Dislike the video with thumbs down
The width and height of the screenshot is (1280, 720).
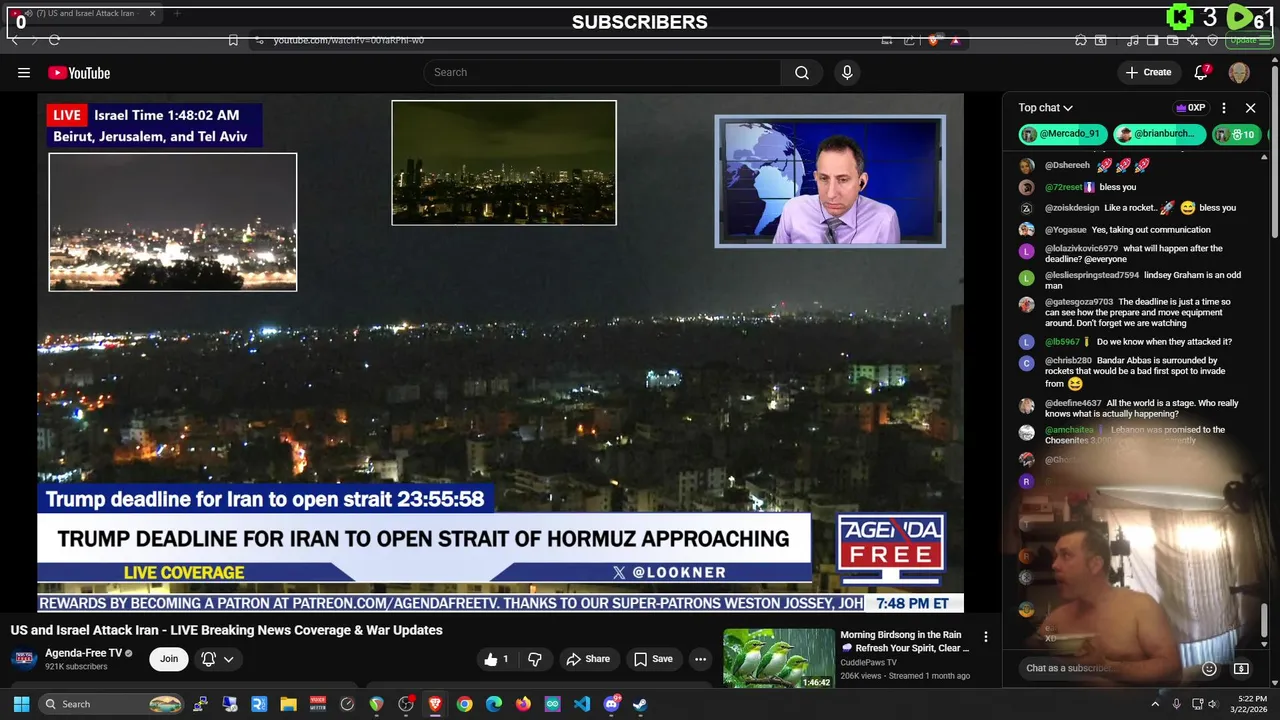[x=535, y=659]
